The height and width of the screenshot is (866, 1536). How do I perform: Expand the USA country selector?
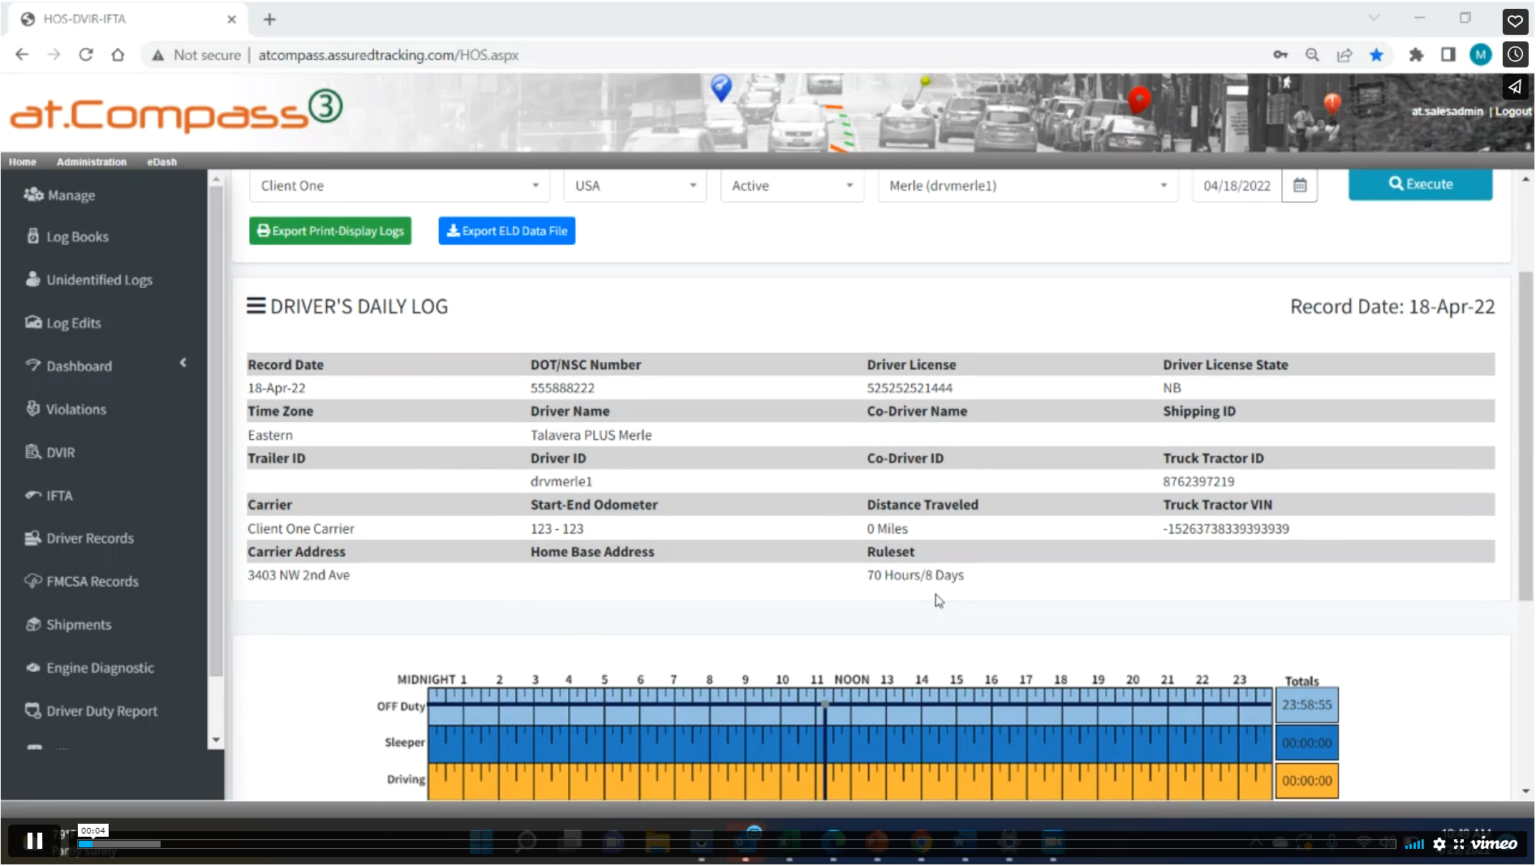click(634, 185)
